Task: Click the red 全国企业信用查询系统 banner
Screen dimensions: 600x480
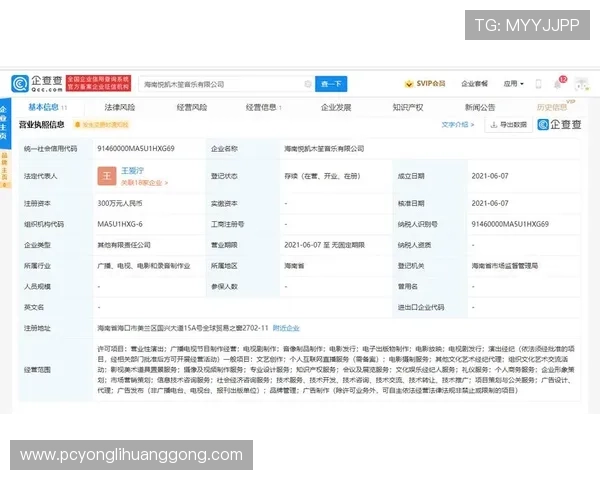Action: point(98,83)
